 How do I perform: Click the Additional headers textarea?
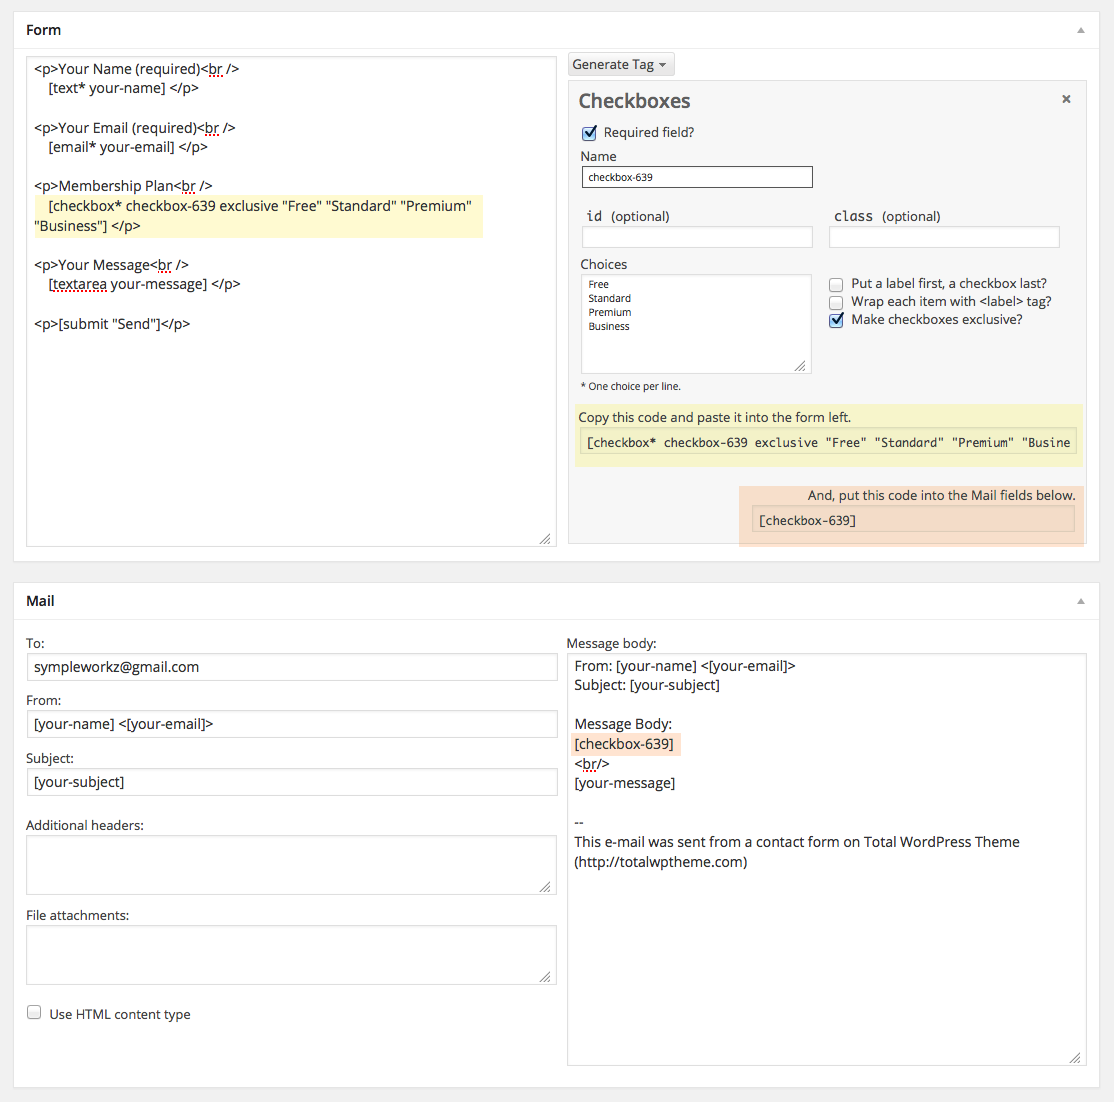pyautogui.click(x=291, y=865)
